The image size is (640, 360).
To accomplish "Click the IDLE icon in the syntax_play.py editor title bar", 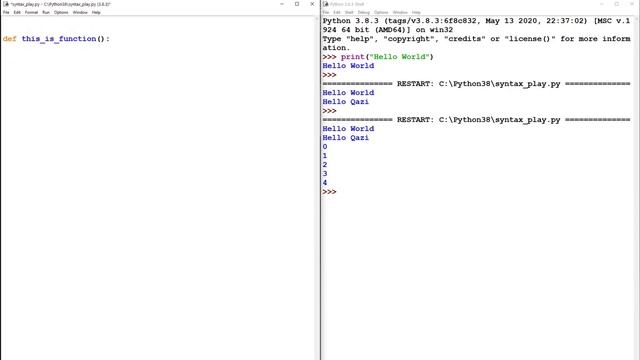I will 6,4.
